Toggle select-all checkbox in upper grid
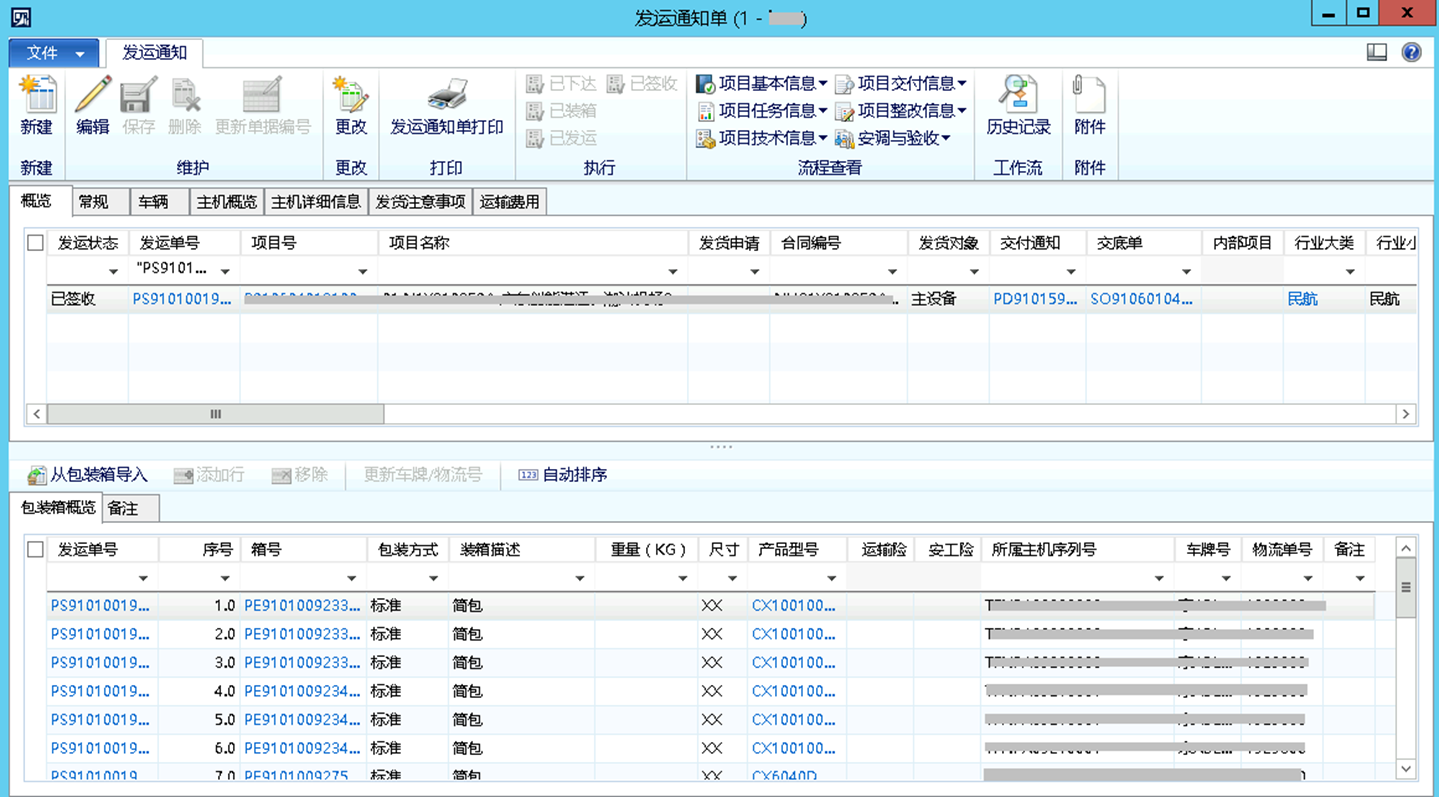 pyautogui.click(x=36, y=243)
